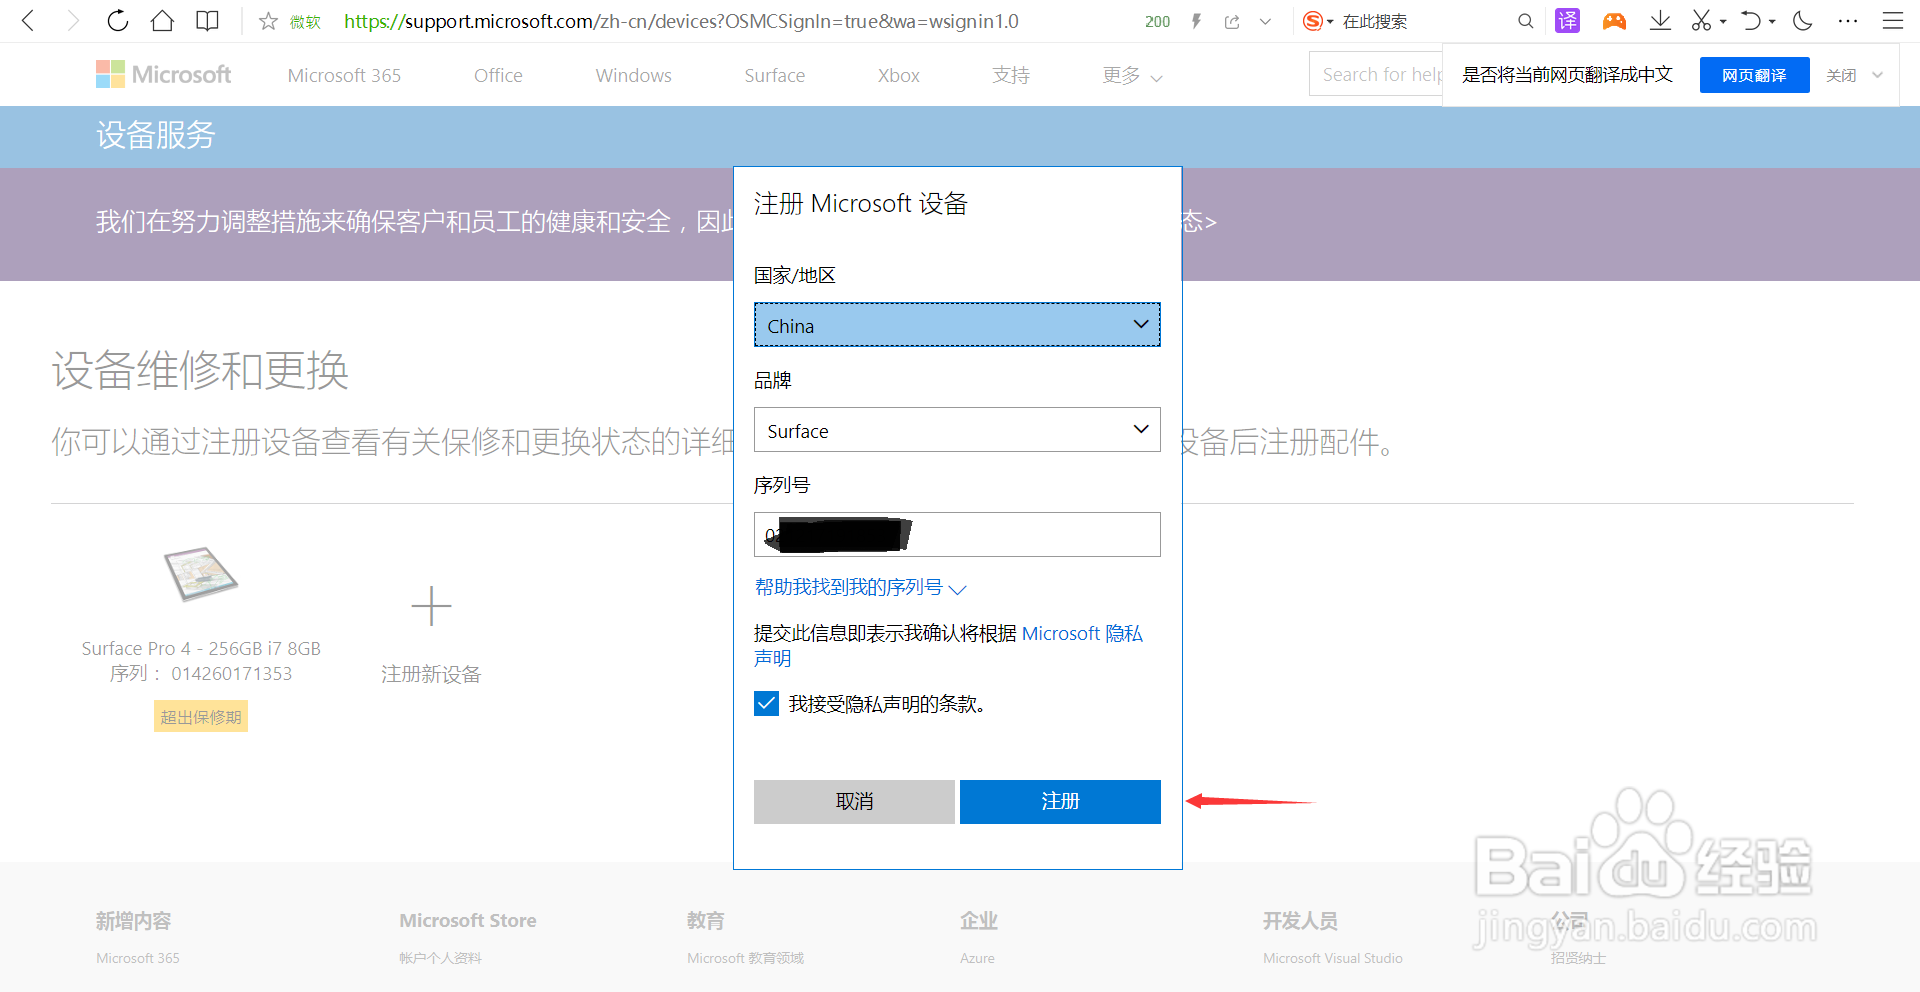Click the Microsoft logo
The image size is (1920, 992).
coord(163,74)
